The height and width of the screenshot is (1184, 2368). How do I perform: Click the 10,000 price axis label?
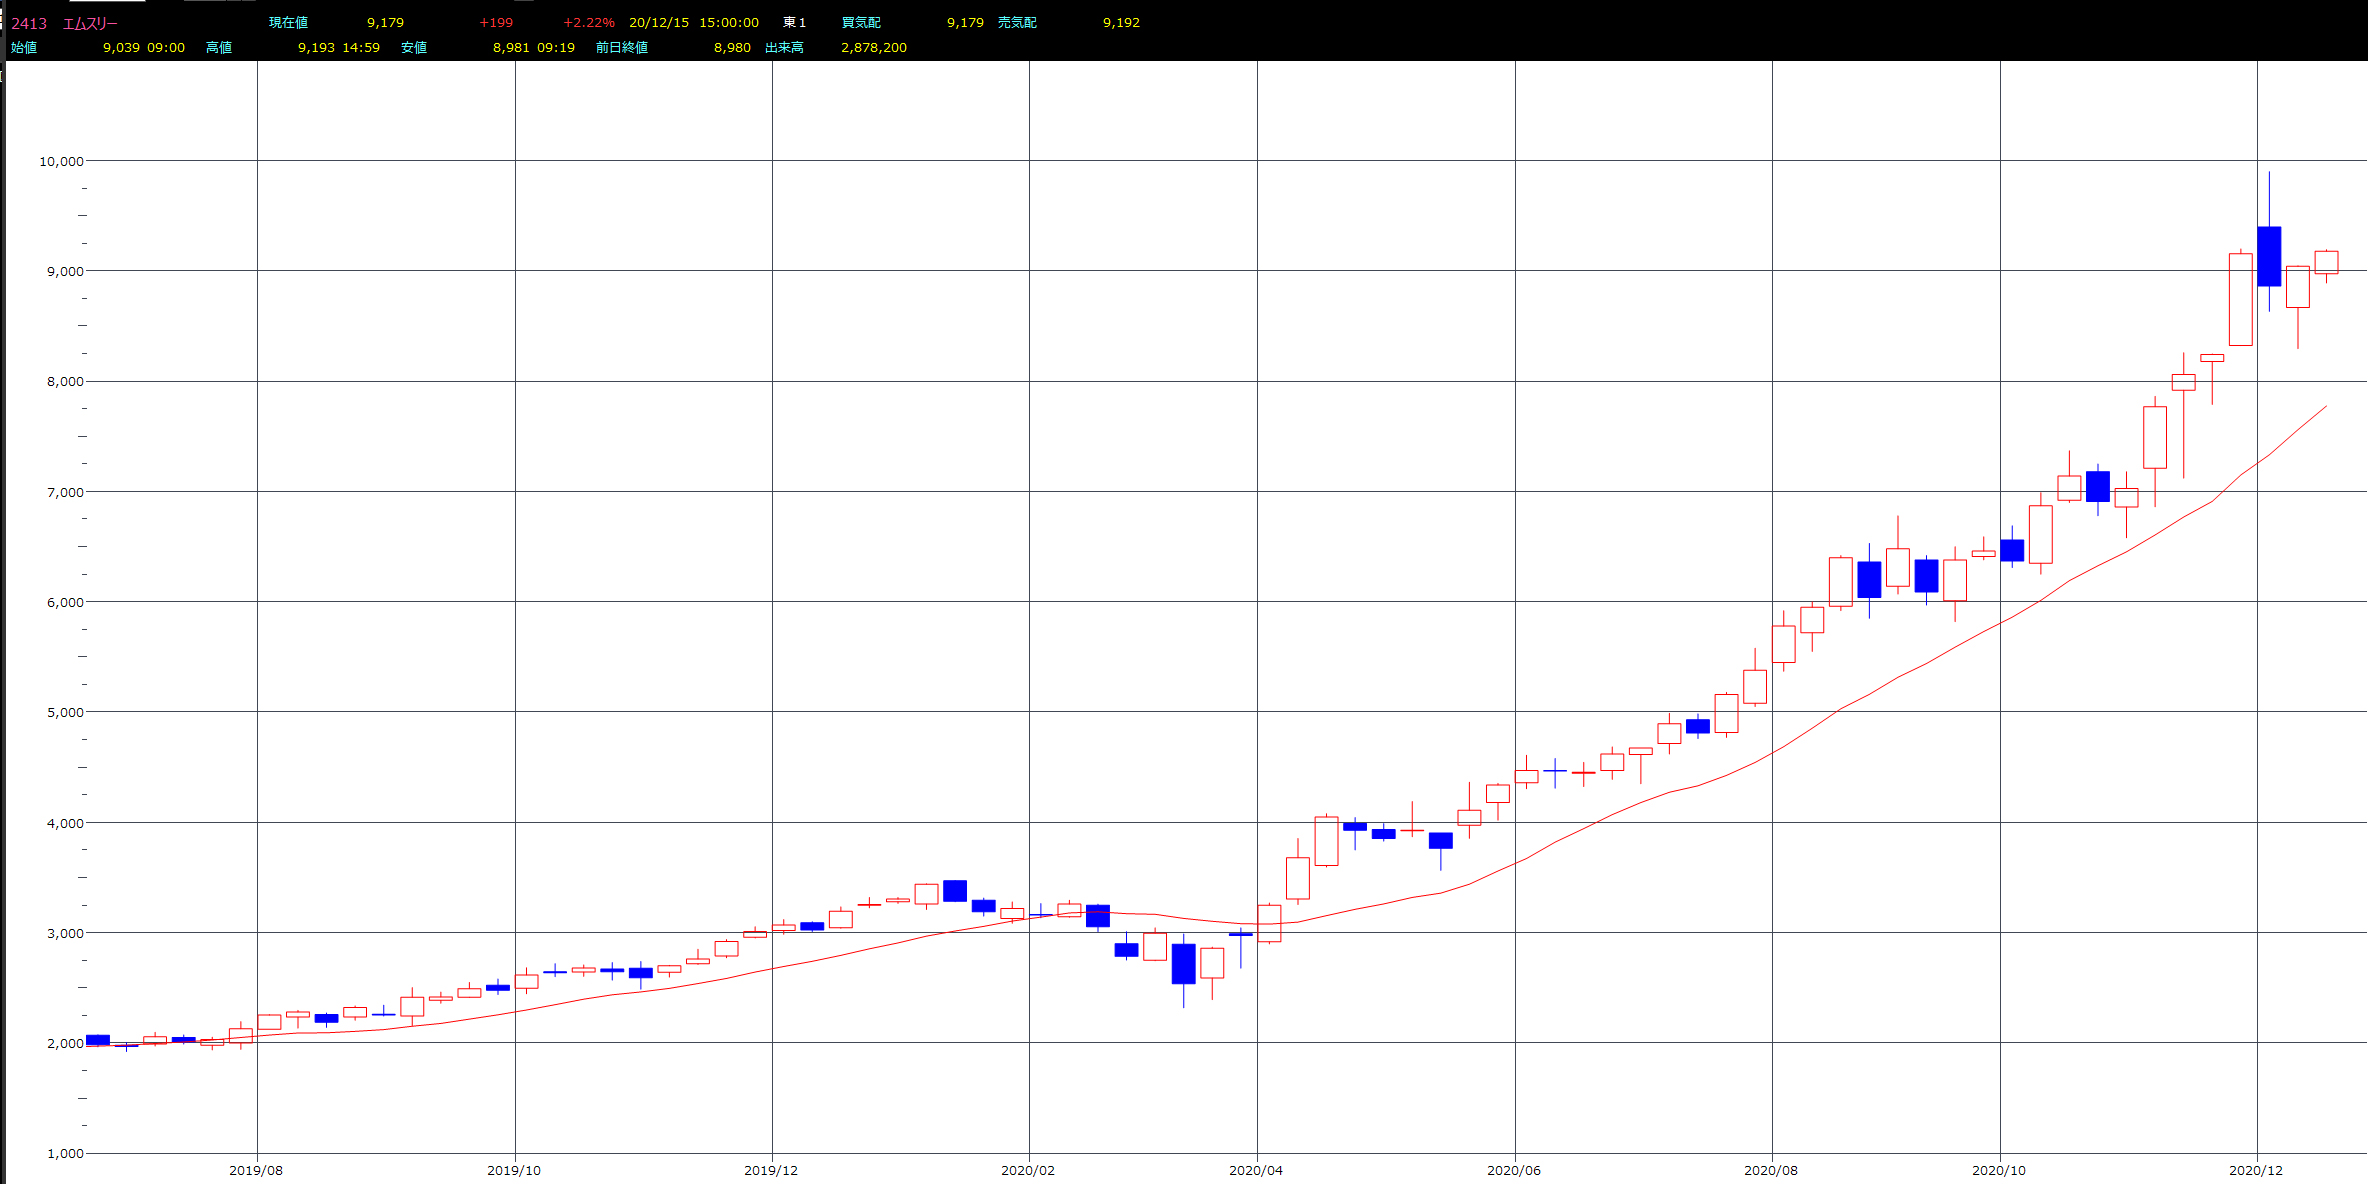(61, 161)
